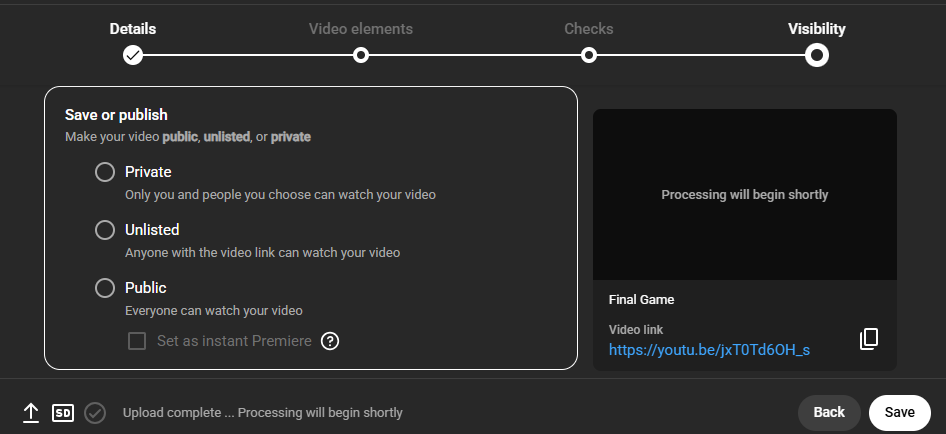The height and width of the screenshot is (434, 946).
Task: Click the checks complete checkmark icon
Action: tap(95, 412)
